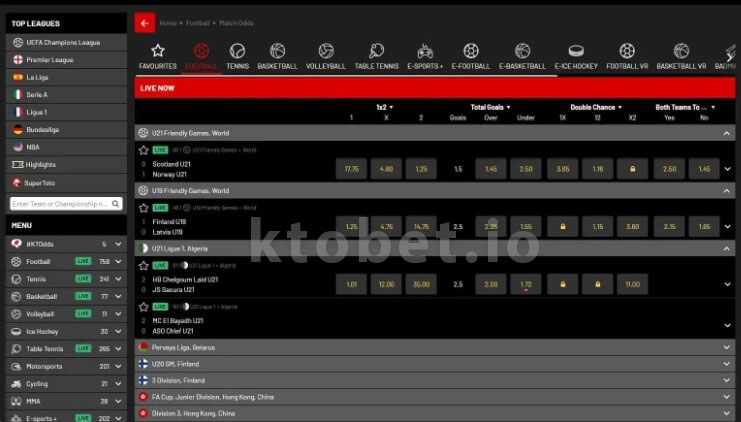741x422 pixels.
Task: Expand the Football menu chevron in the sidebar
Action: click(x=118, y=261)
